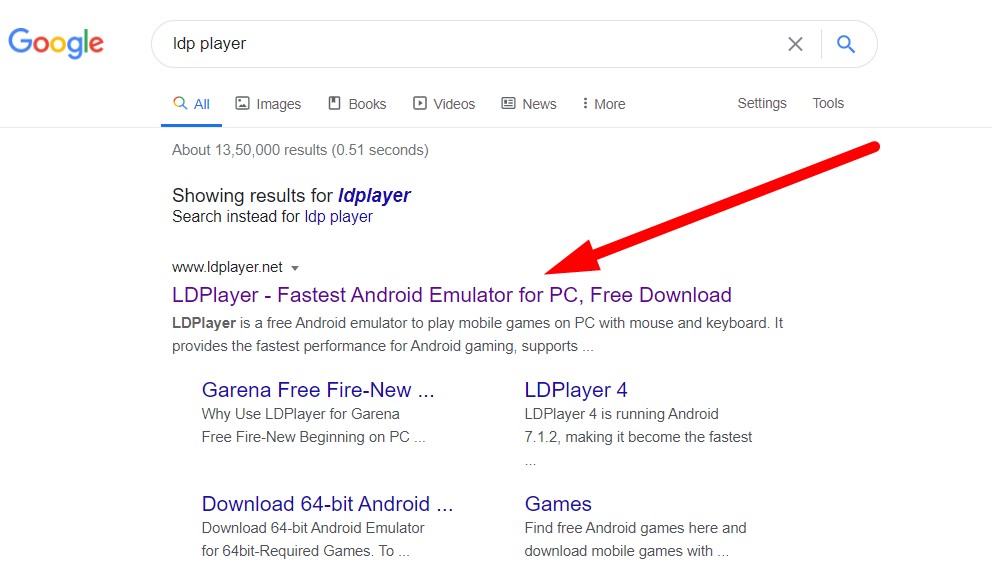This screenshot has height=570, width=992.
Task: Click the blue magnifier search icon
Action: [846, 44]
